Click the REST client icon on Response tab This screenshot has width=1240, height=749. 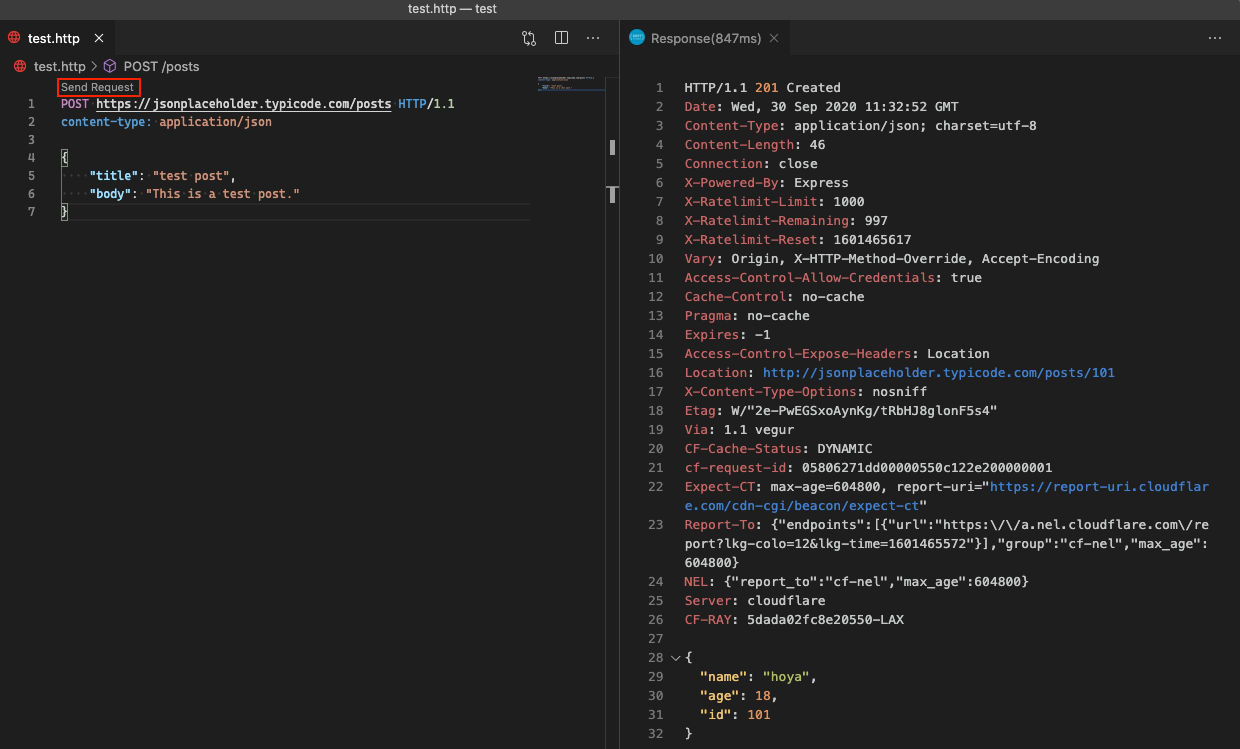tap(636, 38)
